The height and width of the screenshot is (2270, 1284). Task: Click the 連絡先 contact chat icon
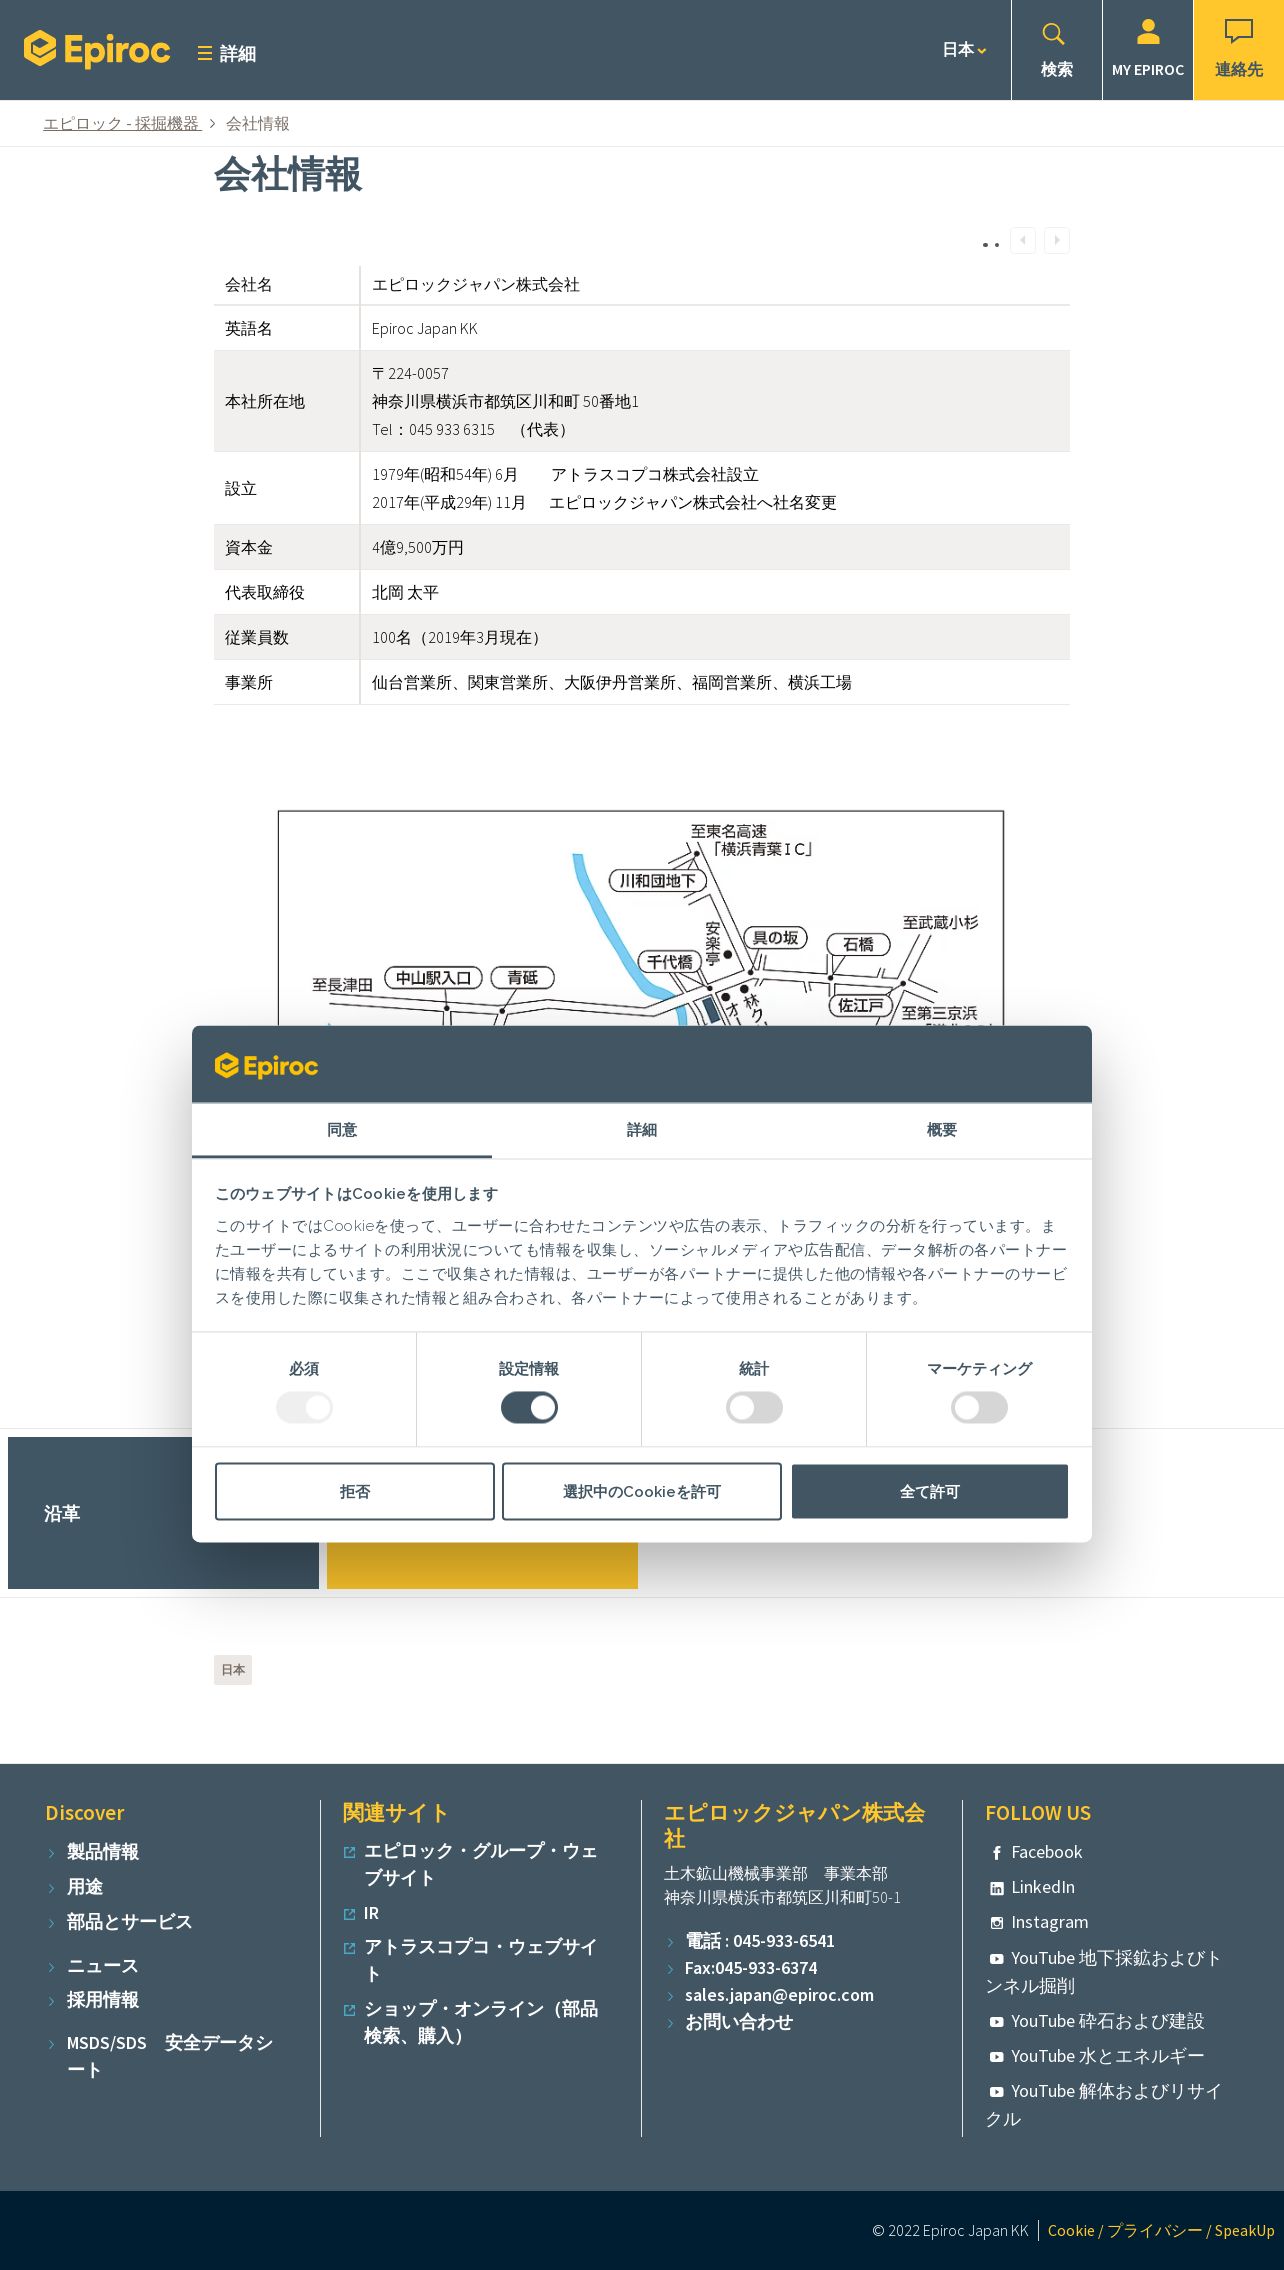(1238, 50)
